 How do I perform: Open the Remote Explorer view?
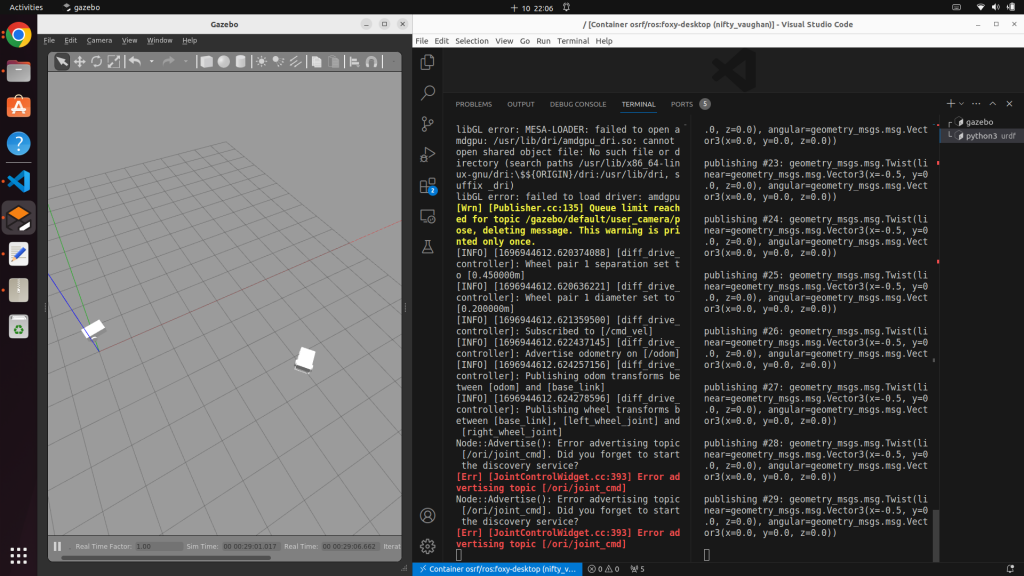(x=428, y=216)
